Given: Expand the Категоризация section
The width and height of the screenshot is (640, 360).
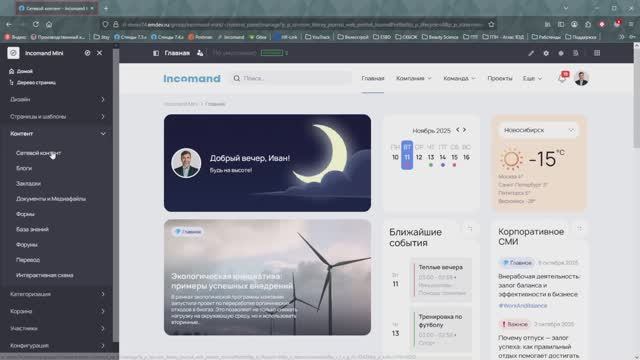Looking at the screenshot, I should 57,294.
